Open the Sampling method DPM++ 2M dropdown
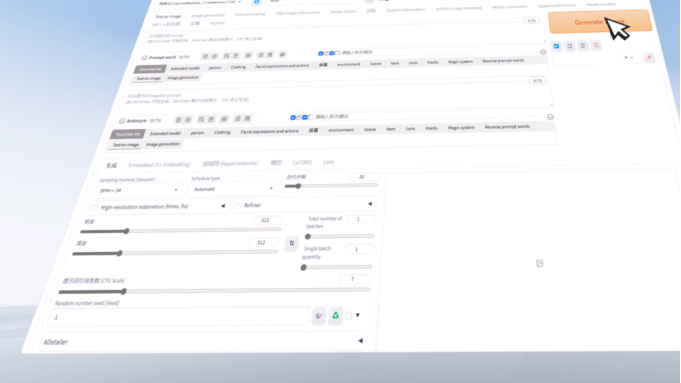Viewport: 681px width, 383px height. (139, 190)
